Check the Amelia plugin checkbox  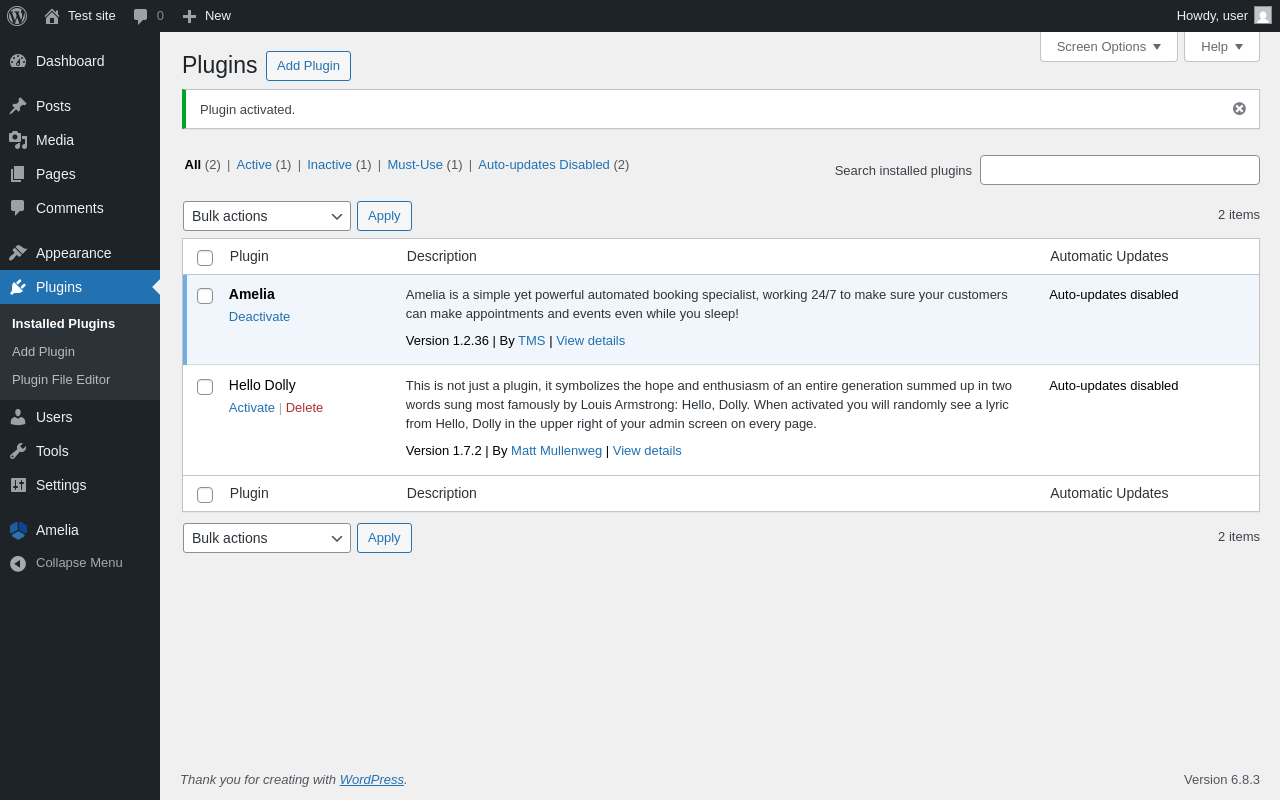click(205, 296)
